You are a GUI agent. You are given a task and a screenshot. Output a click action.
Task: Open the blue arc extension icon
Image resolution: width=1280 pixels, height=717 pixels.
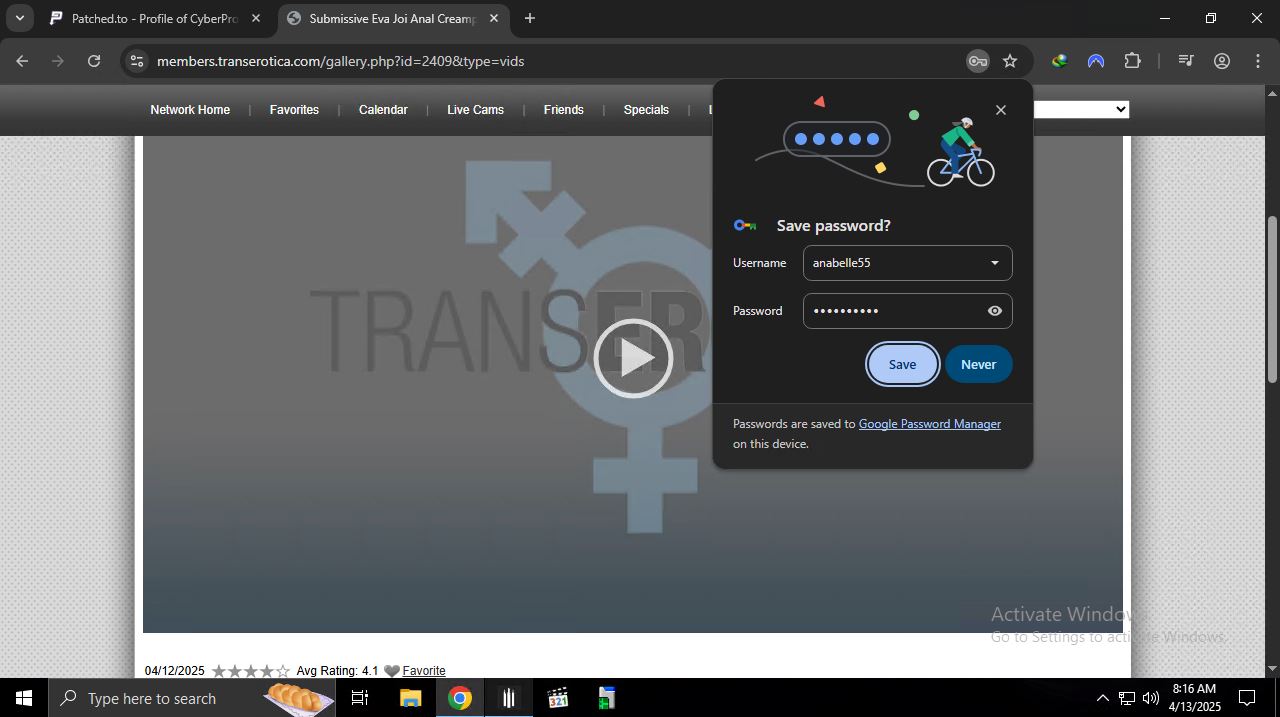tap(1096, 61)
